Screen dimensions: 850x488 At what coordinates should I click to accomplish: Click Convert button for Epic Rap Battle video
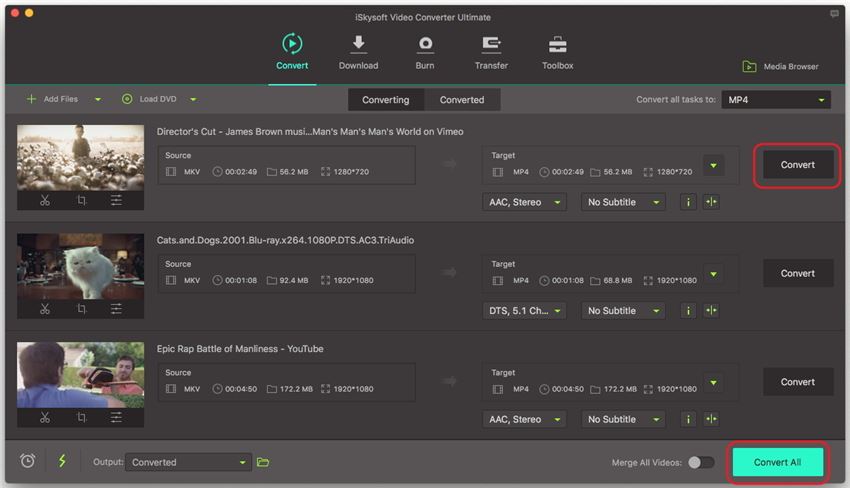pyautogui.click(x=797, y=382)
